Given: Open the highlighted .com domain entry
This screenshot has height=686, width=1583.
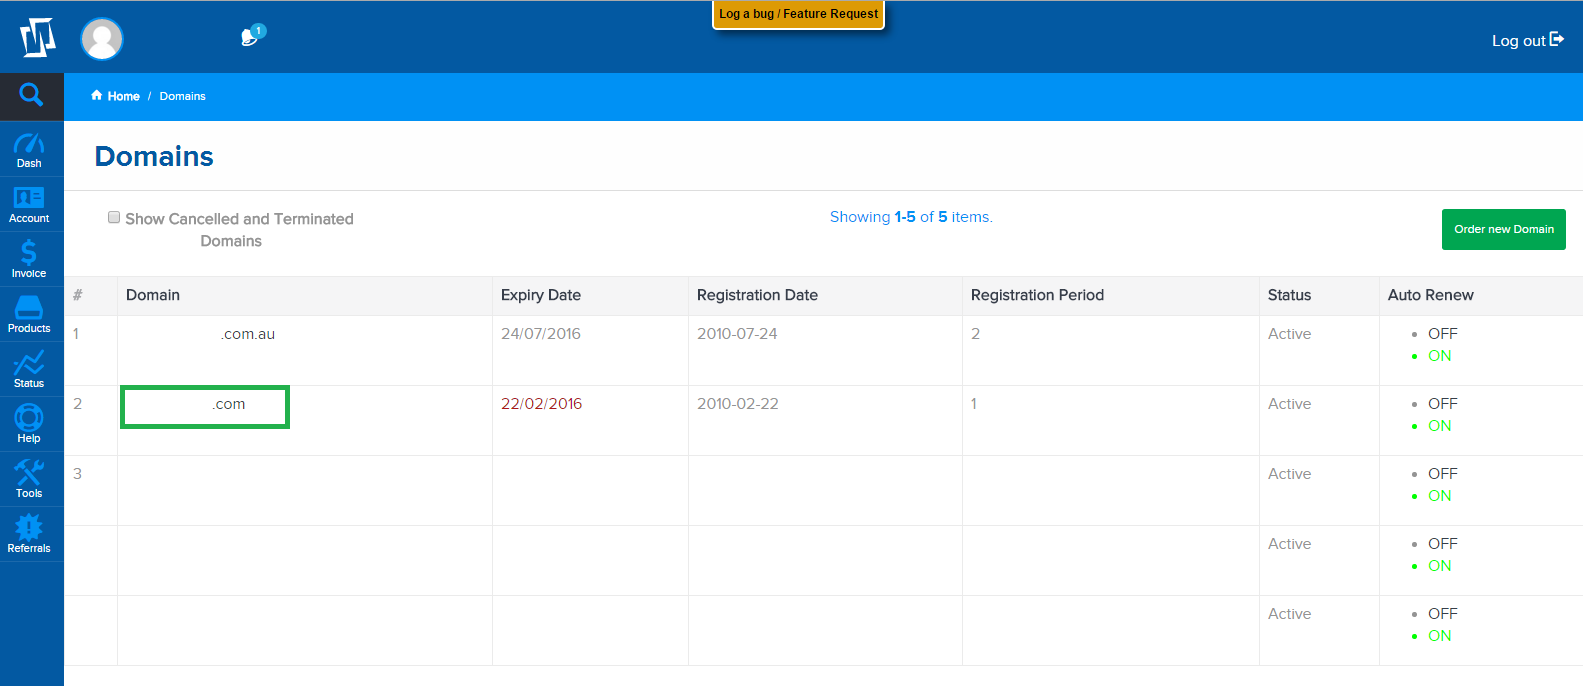Looking at the screenshot, I should point(228,405).
